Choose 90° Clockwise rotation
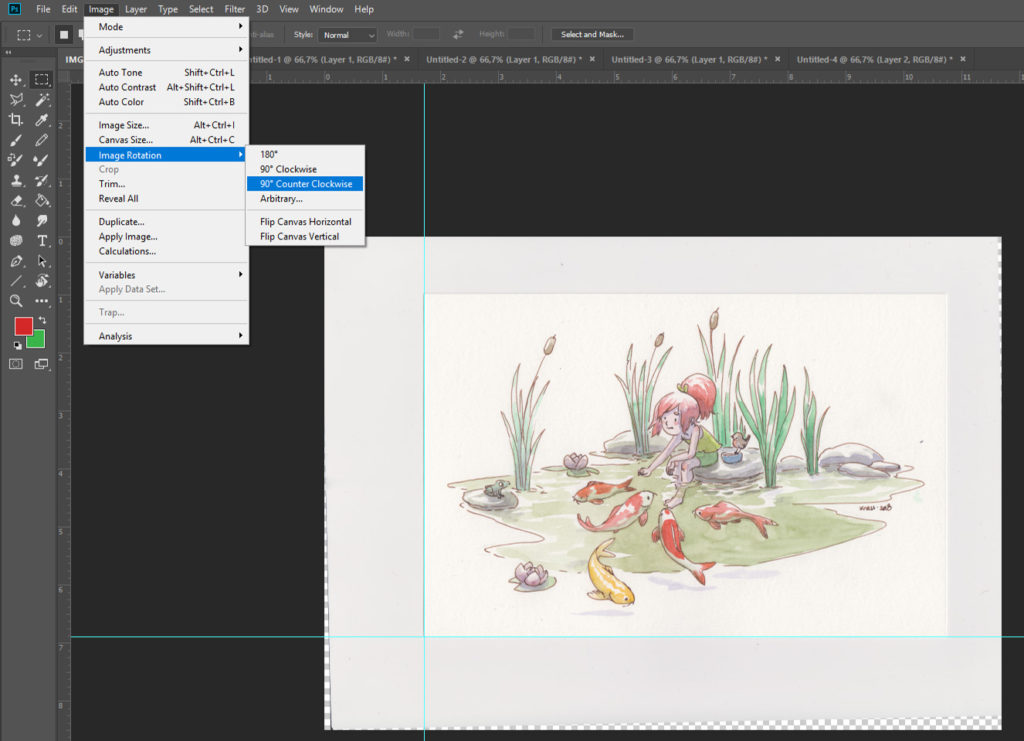The height and width of the screenshot is (741, 1024). coord(305,169)
